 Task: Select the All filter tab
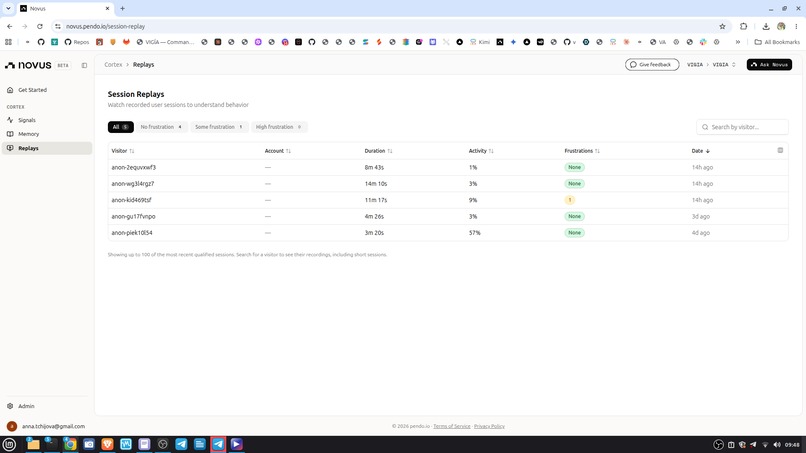121,127
